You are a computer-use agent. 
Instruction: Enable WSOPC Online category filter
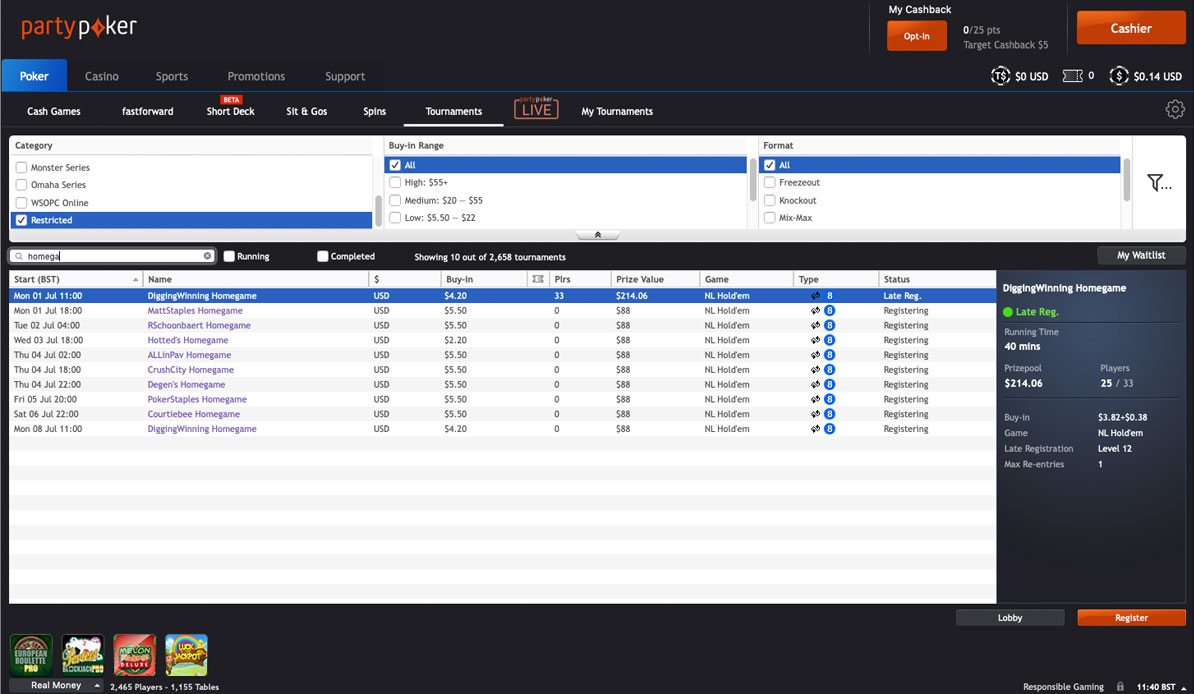click(x=21, y=203)
